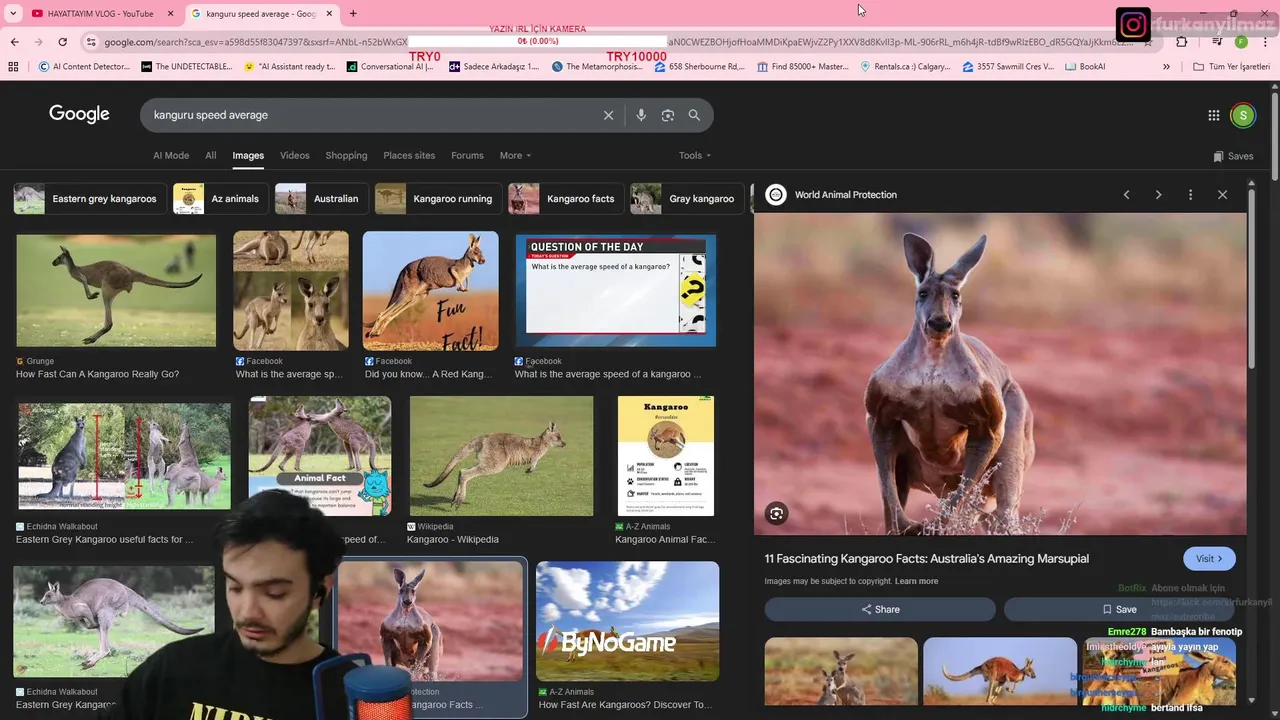Screen dimensions: 1280x720
Task: Open browser extensions puzzle icon
Action: (1181, 42)
